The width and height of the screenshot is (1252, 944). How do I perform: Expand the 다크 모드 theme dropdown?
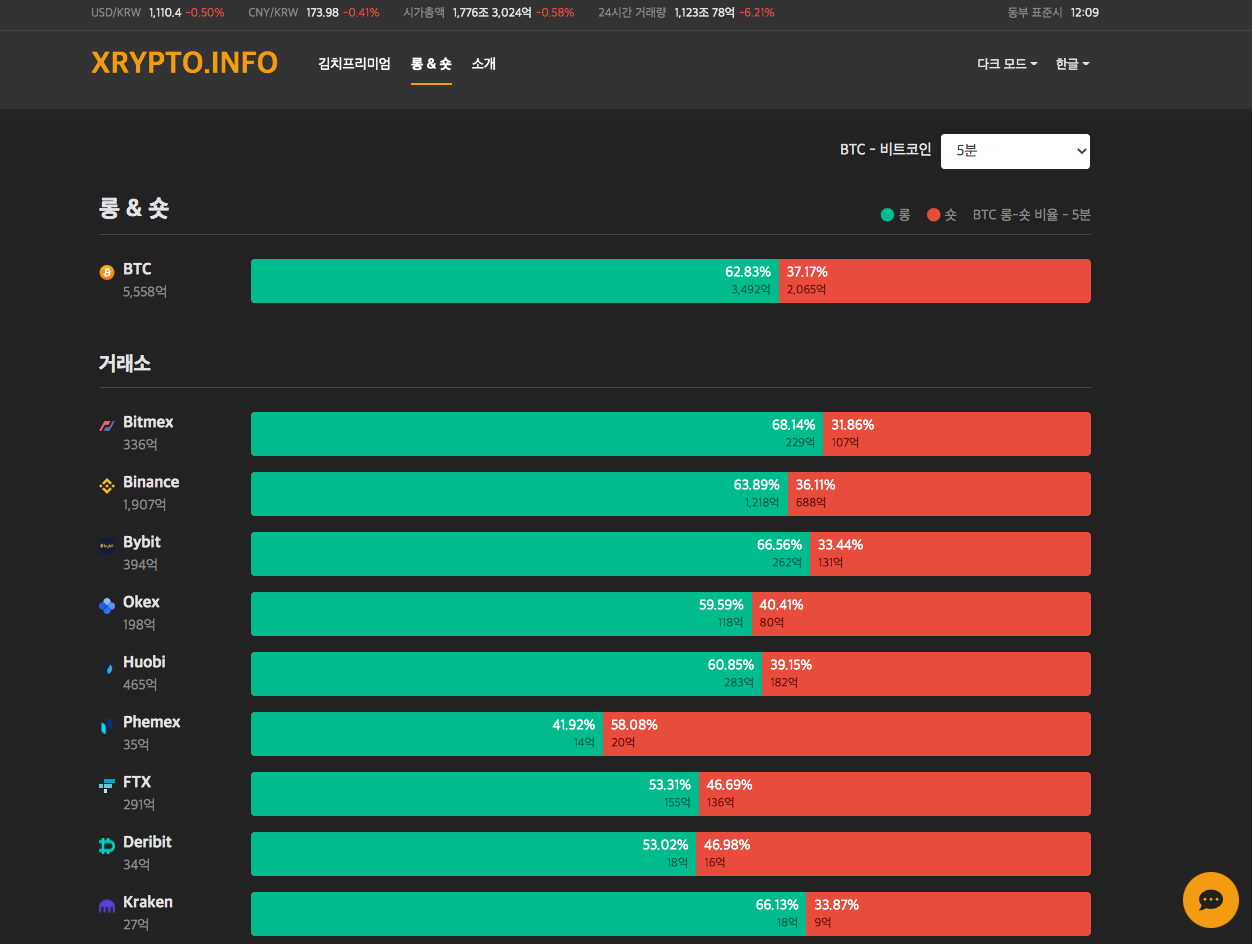click(1007, 64)
